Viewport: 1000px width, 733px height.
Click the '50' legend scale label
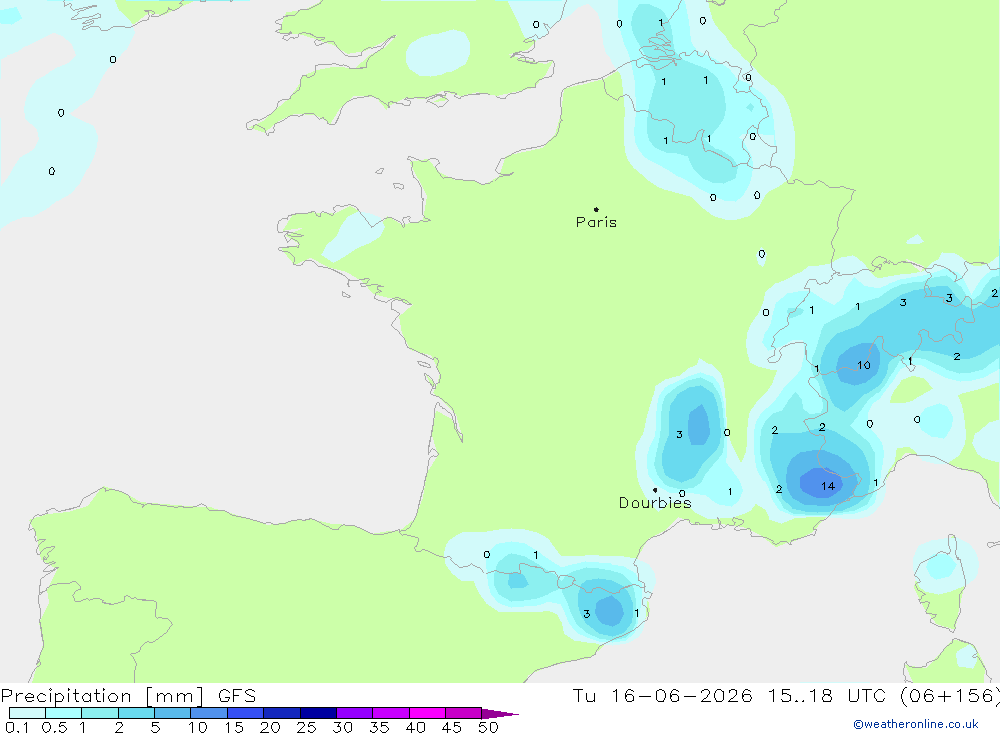(488, 727)
